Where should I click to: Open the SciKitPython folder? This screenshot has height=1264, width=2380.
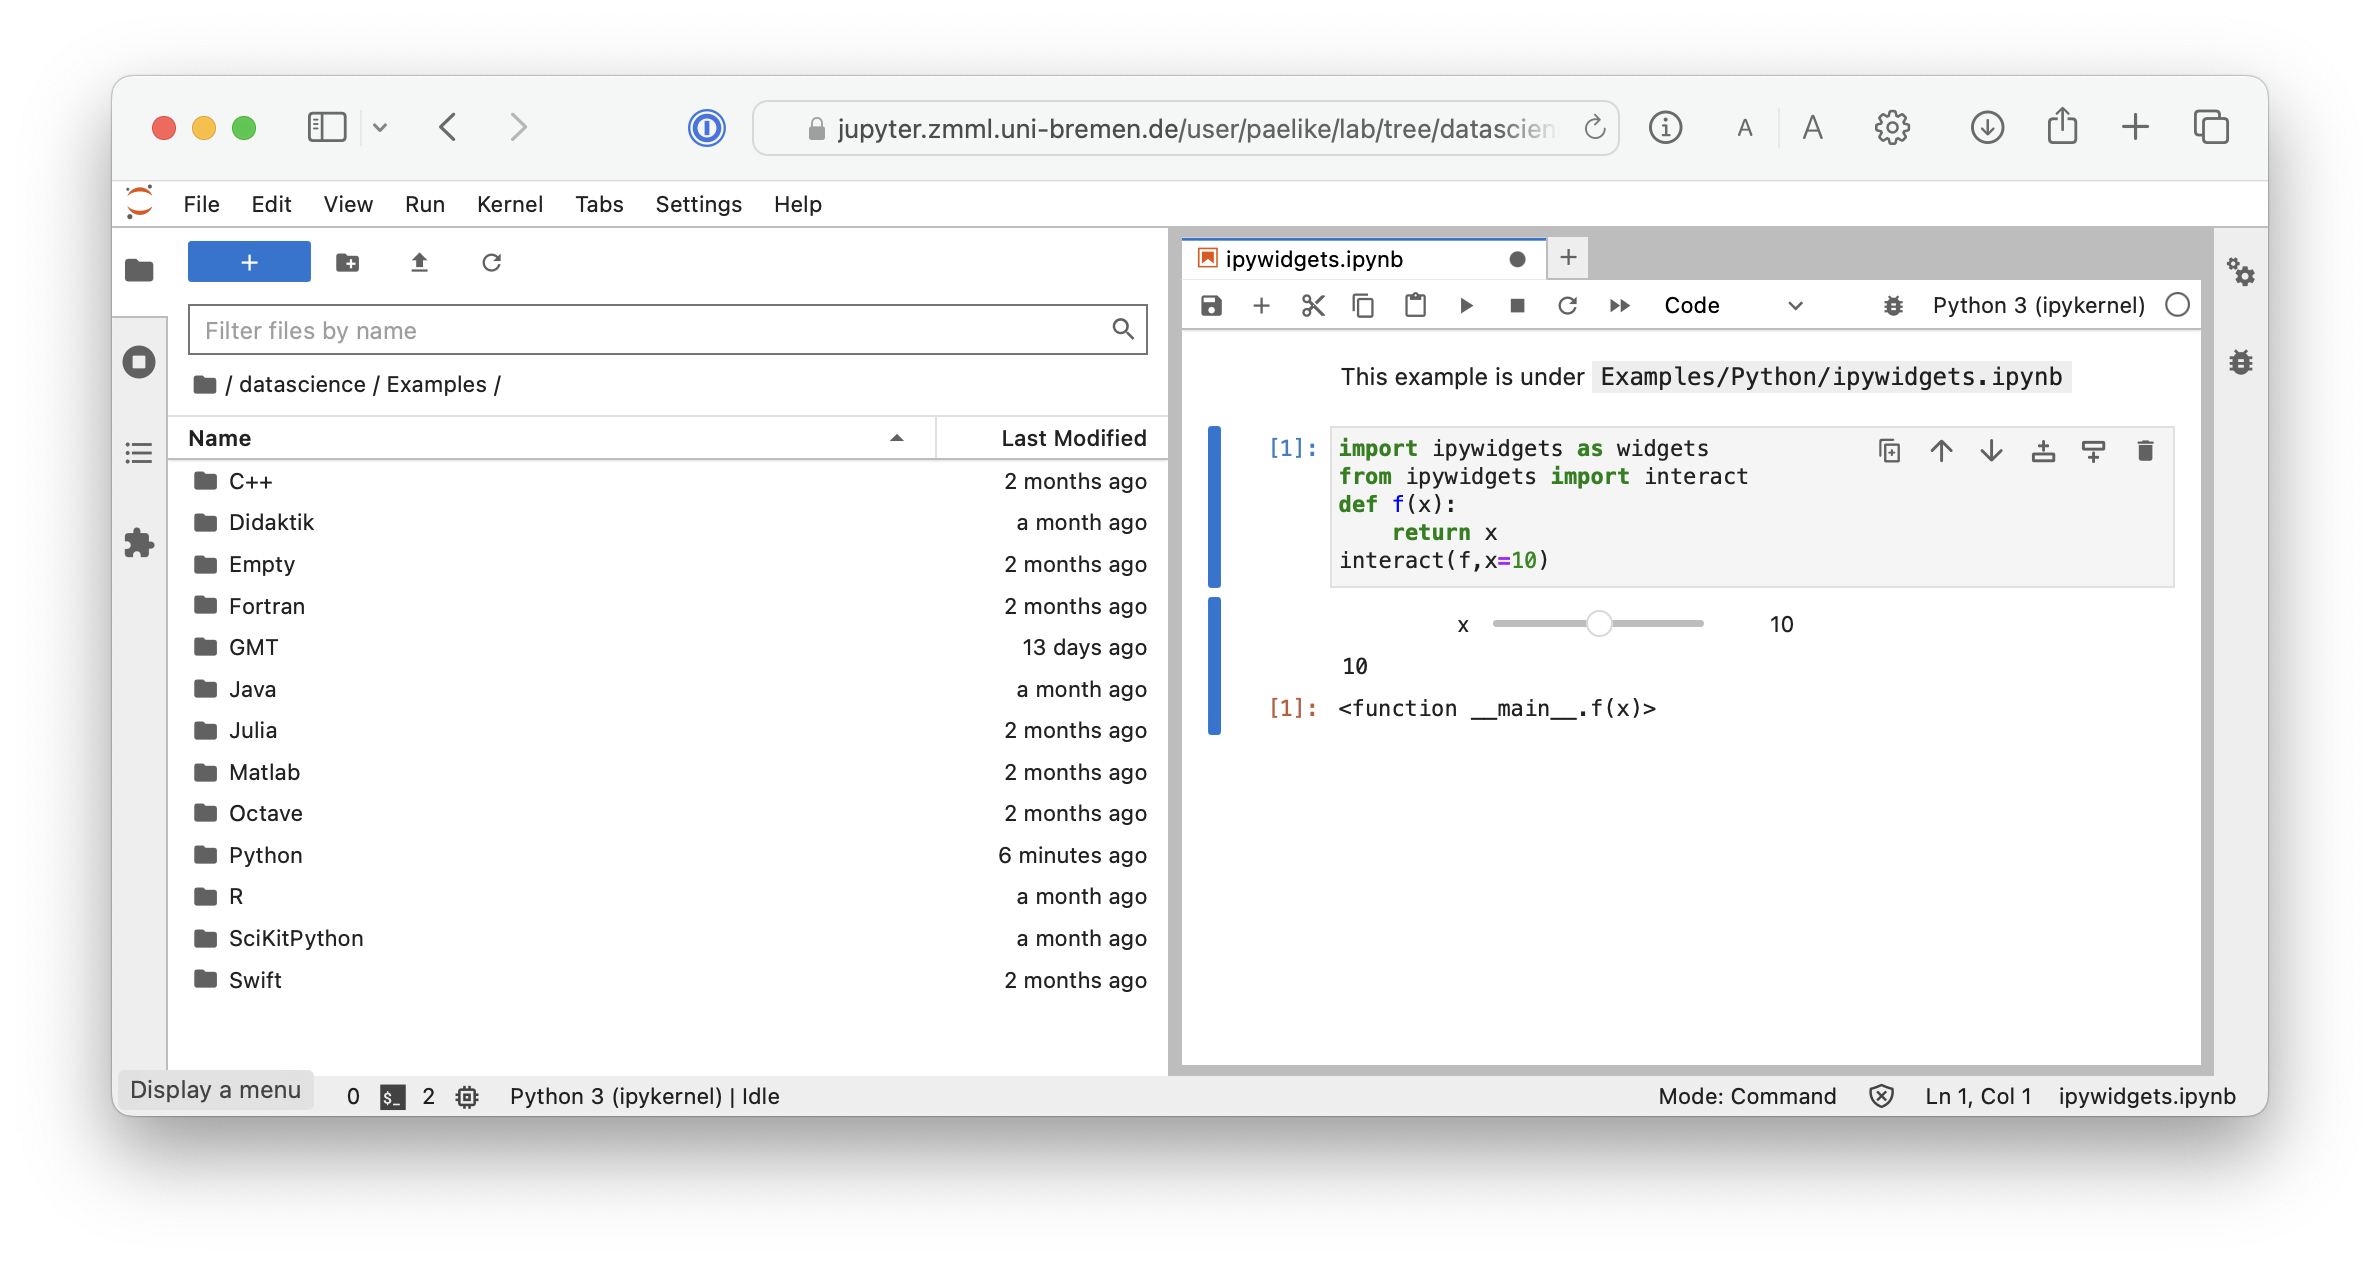[x=667, y=938]
